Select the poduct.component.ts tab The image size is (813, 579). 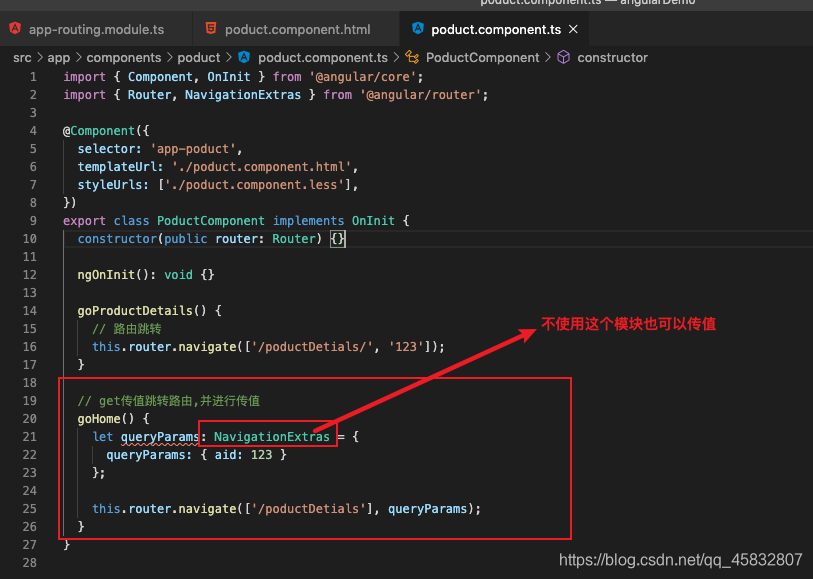pyautogui.click(x=496, y=30)
